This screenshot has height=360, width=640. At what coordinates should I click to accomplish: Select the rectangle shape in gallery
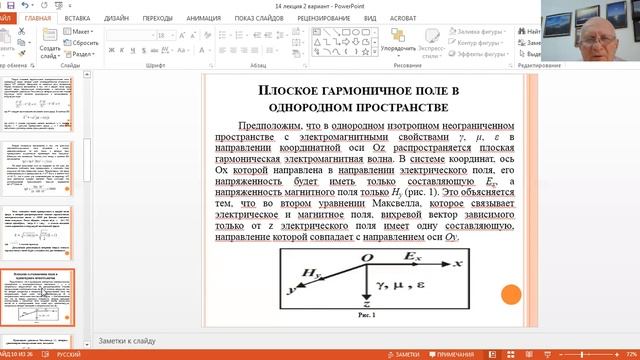click(346, 32)
